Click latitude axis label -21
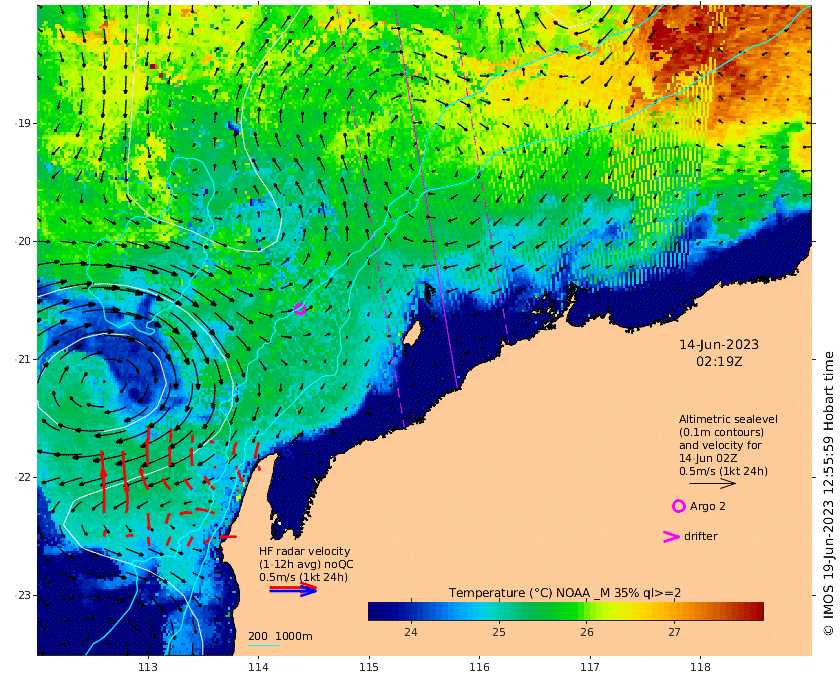This screenshot has width=840, height=680. 22,359
